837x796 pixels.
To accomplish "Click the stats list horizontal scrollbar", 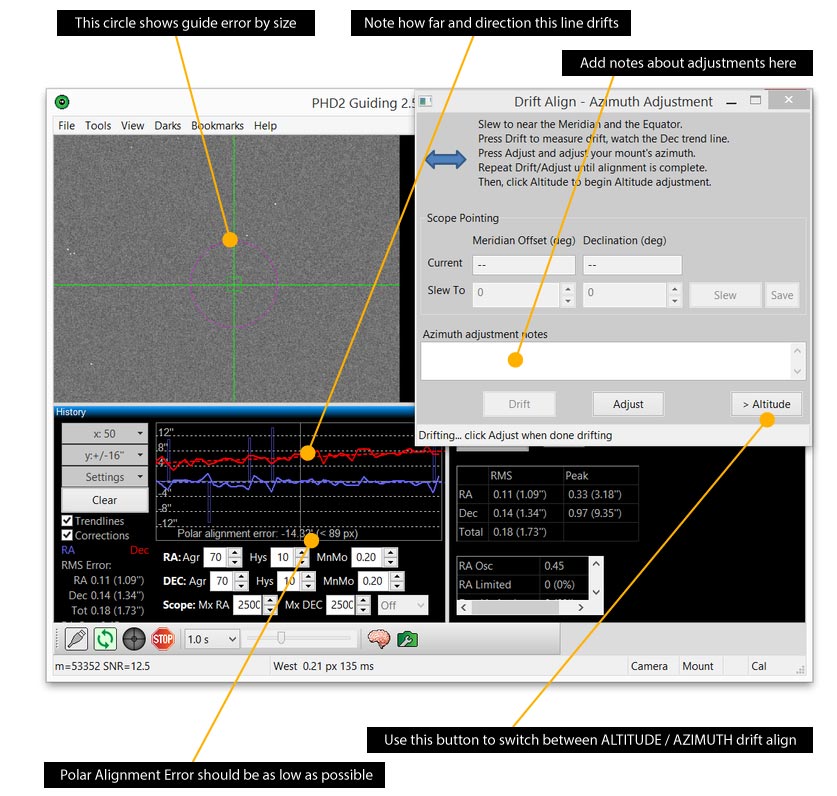I will coord(522,608).
